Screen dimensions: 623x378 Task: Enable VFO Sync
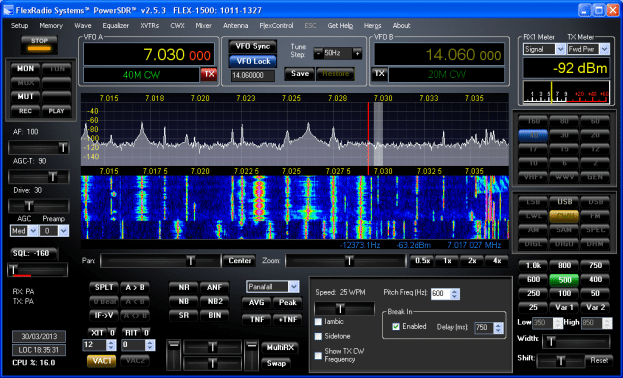(253, 46)
